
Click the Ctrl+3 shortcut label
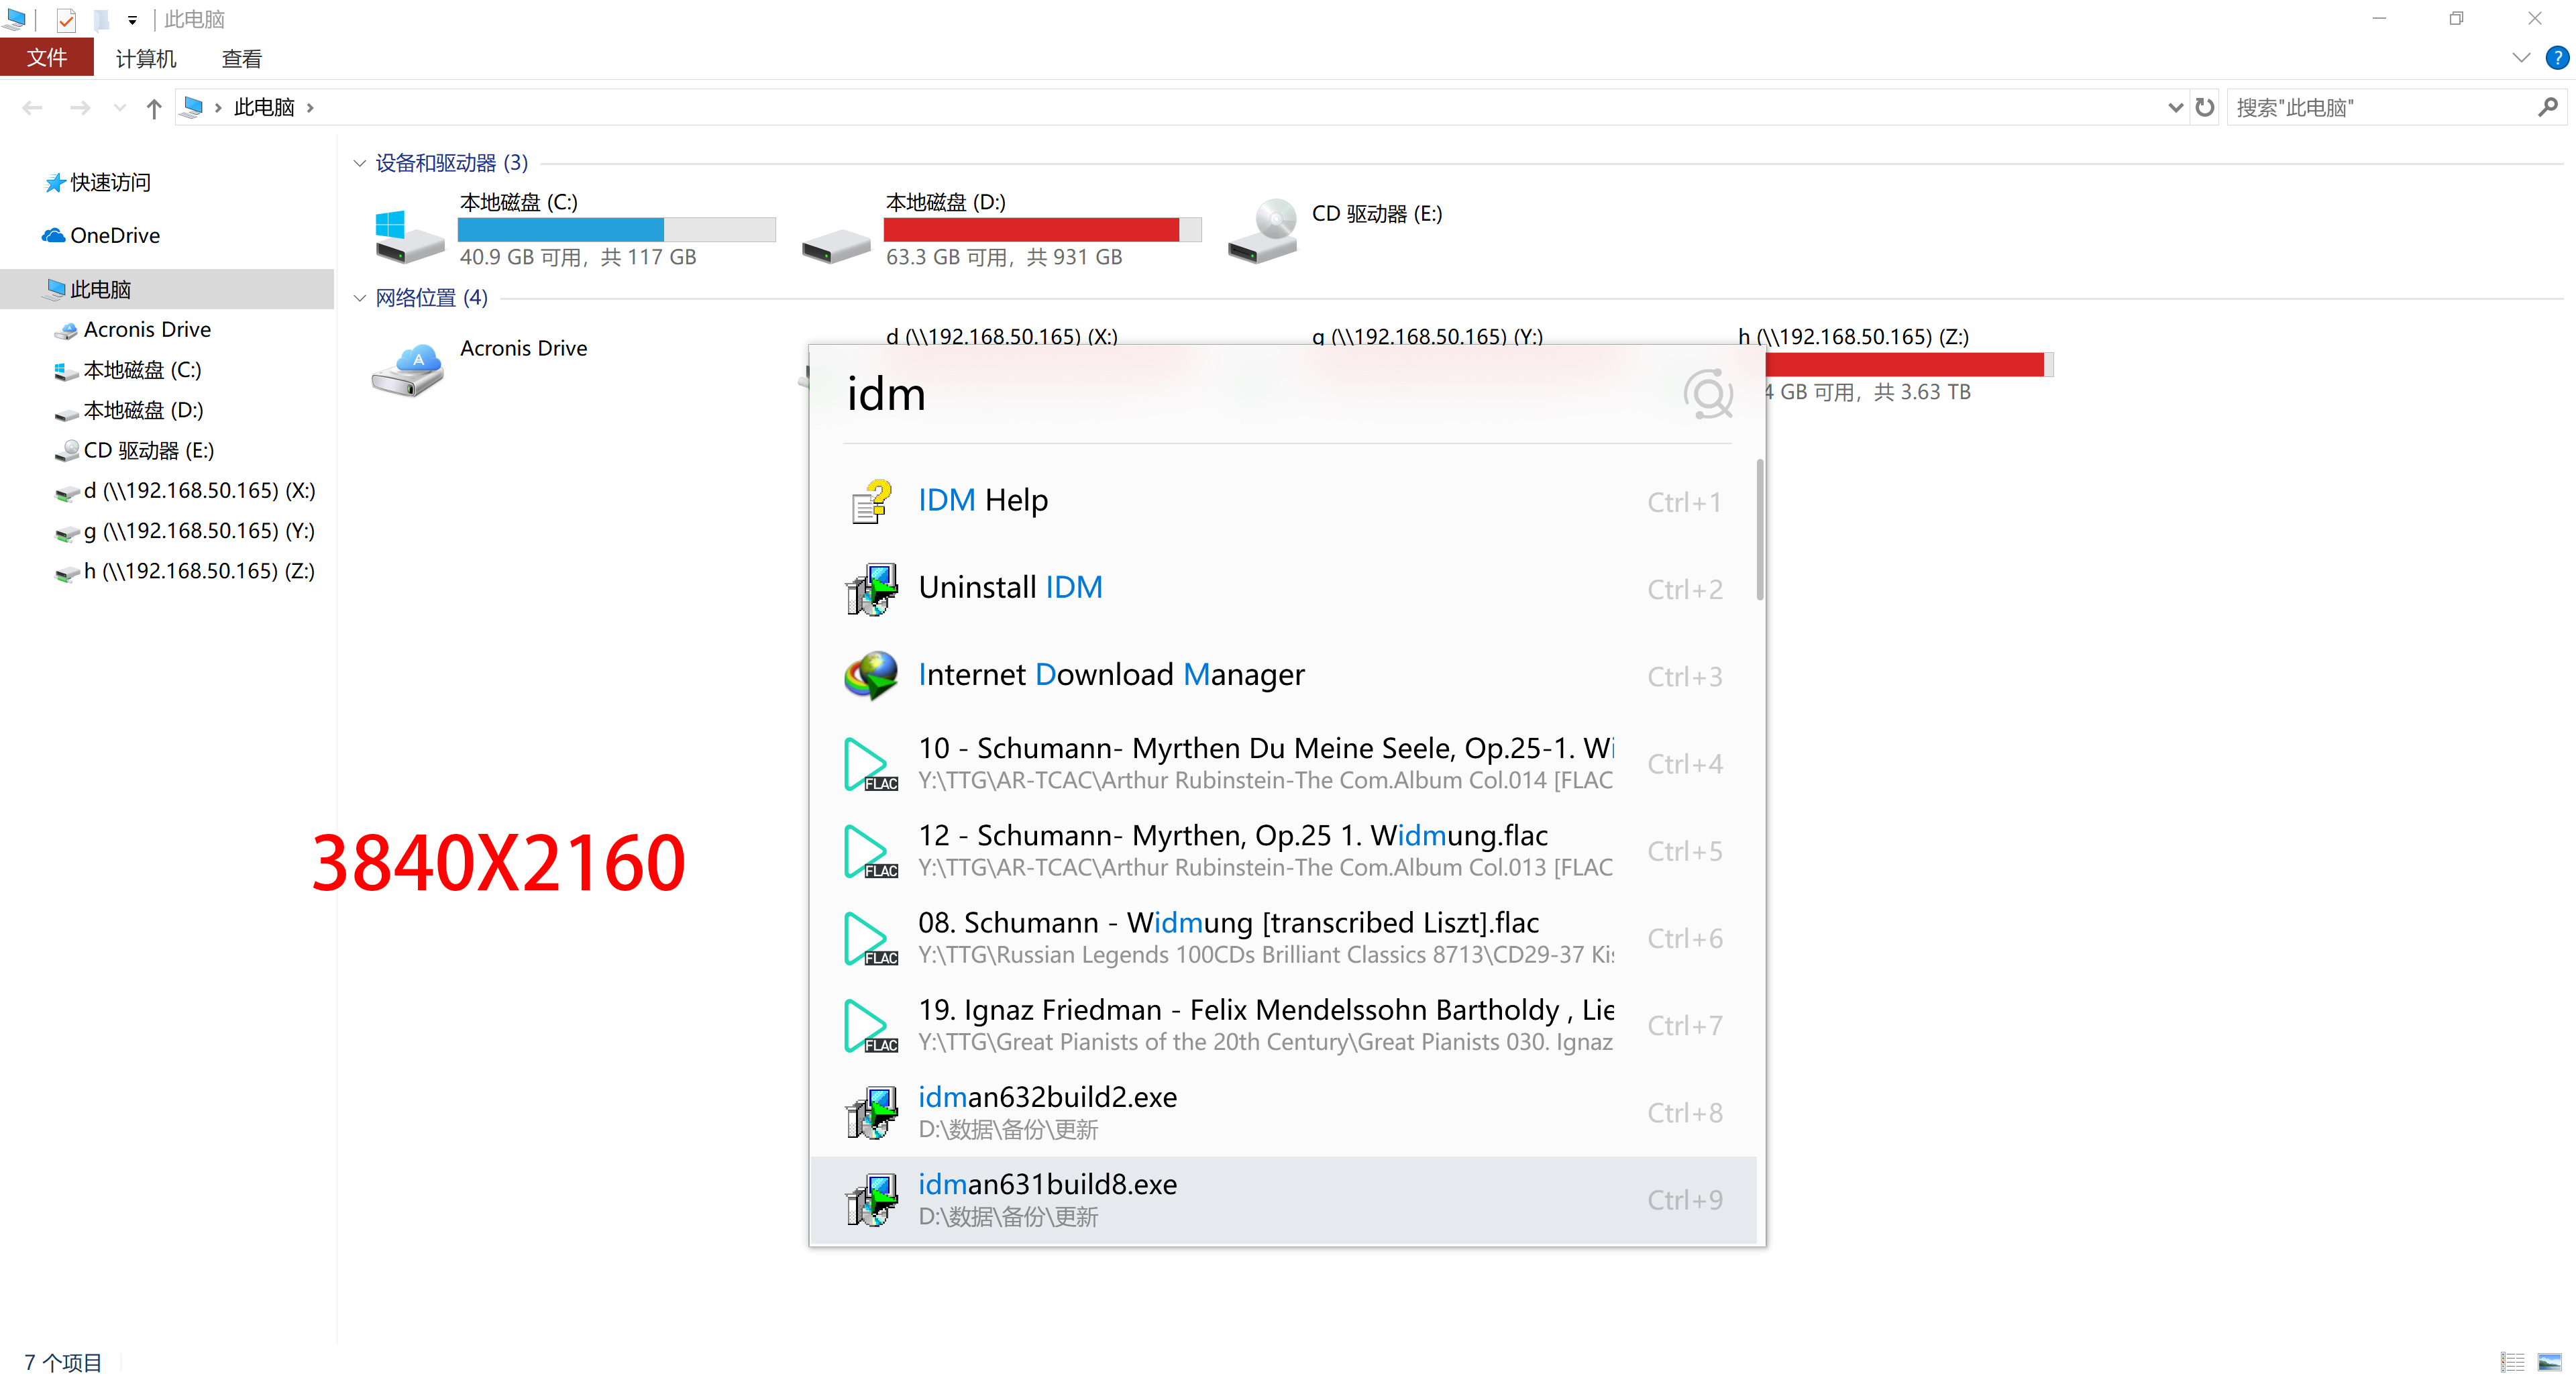coord(1685,677)
